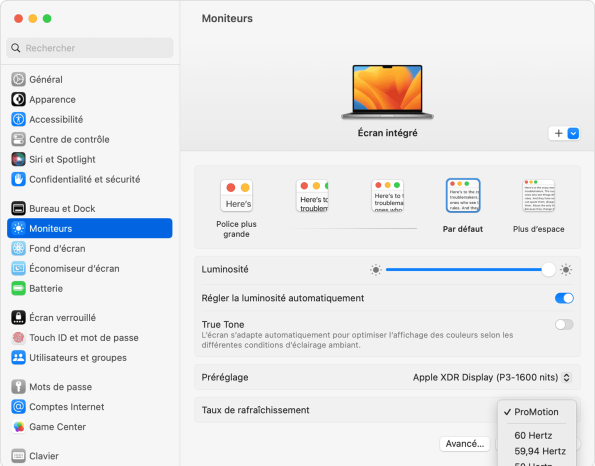Click the Écran intégré label

tap(387, 133)
